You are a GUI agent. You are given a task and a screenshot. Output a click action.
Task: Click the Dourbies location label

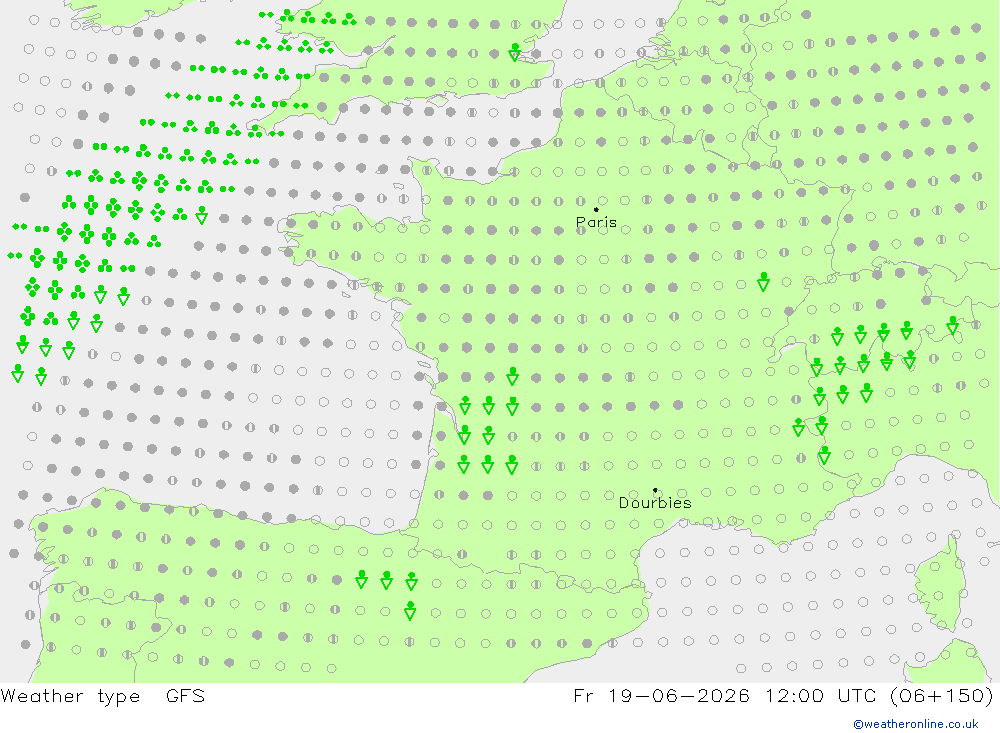click(655, 503)
